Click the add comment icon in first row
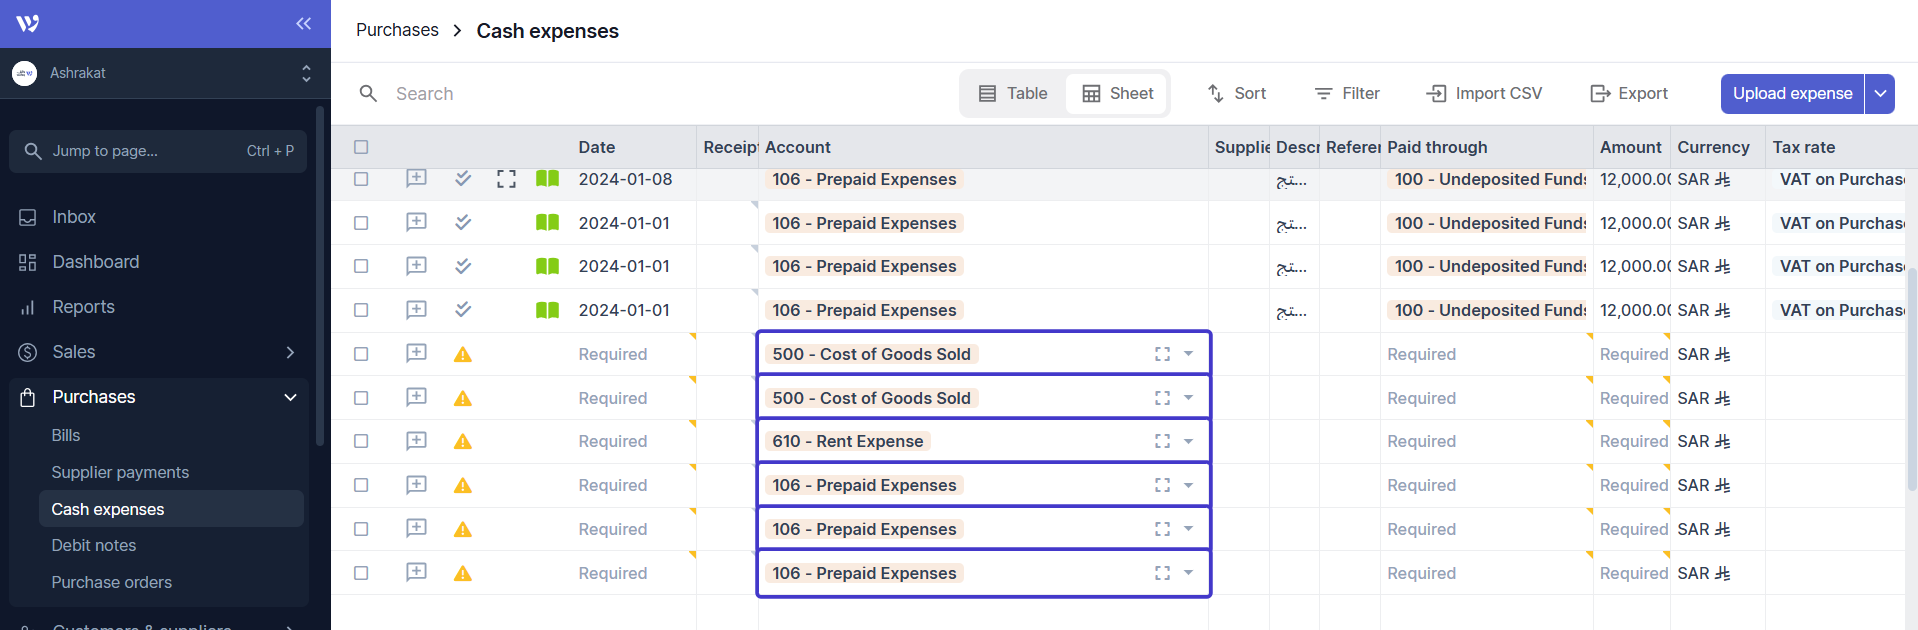Image resolution: width=1918 pixels, height=630 pixels. point(416,179)
